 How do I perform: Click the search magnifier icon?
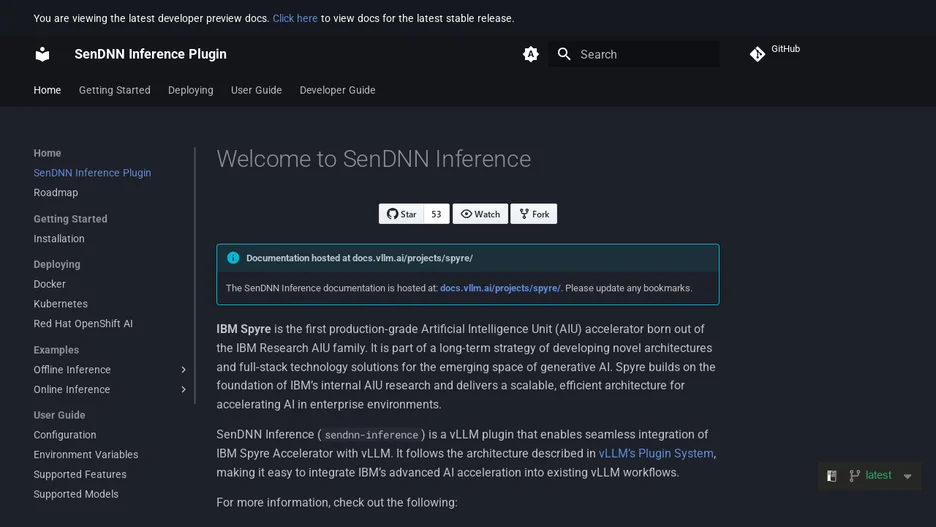[564, 54]
